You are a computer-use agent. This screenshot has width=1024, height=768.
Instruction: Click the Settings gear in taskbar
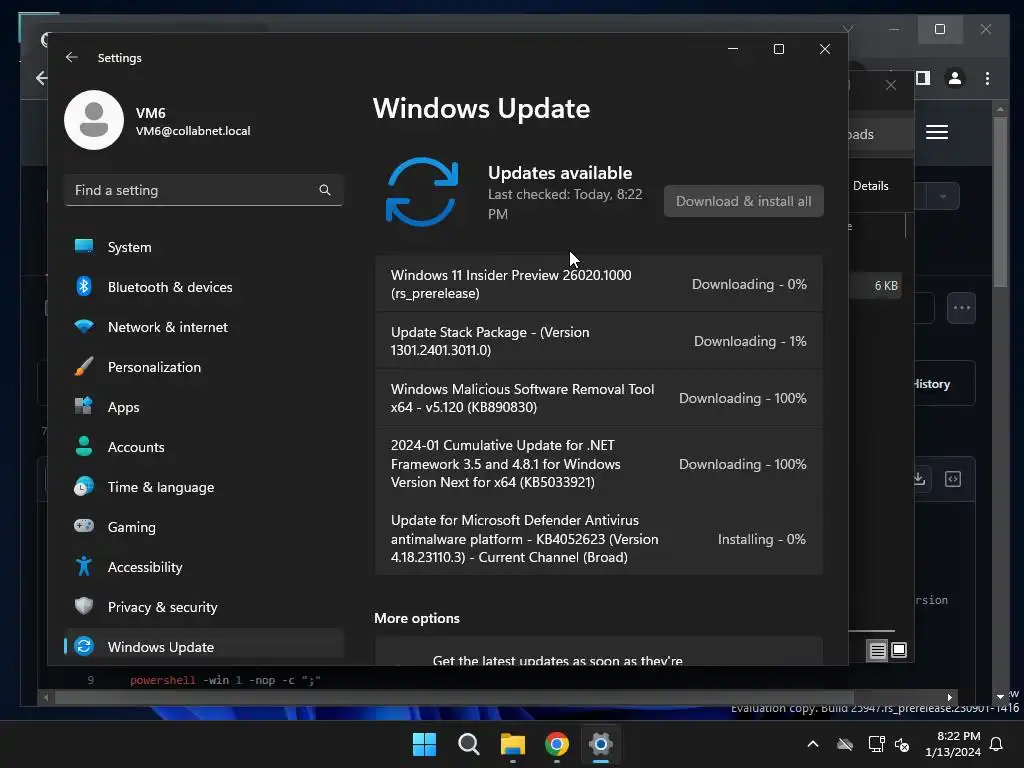click(601, 744)
